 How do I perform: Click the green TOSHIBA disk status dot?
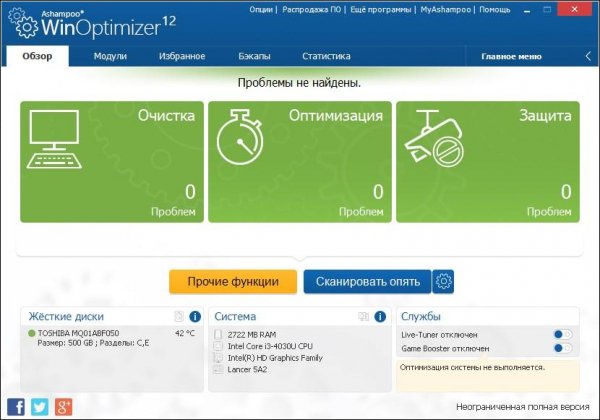tap(32, 333)
